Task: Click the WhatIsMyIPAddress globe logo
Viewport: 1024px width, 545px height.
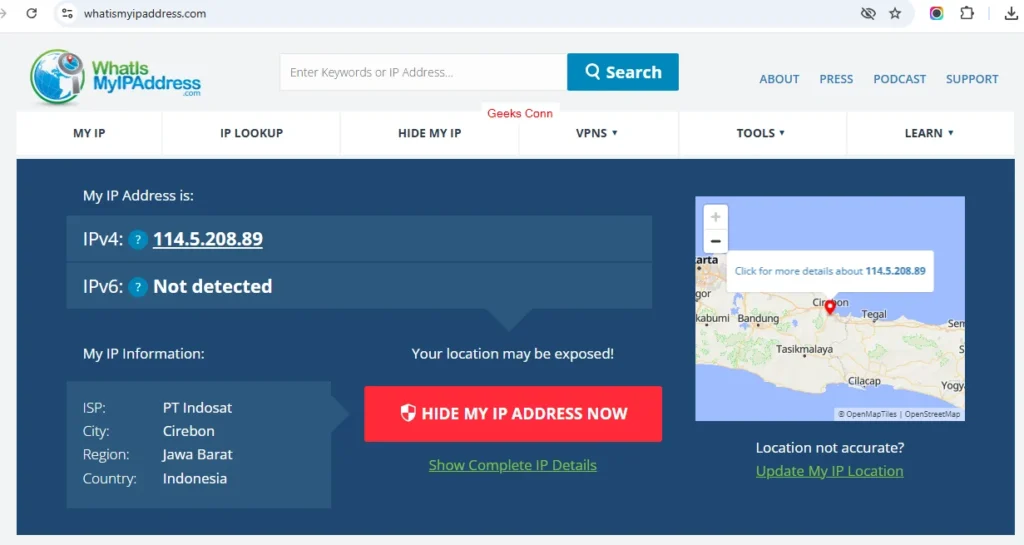Action: click(x=115, y=77)
